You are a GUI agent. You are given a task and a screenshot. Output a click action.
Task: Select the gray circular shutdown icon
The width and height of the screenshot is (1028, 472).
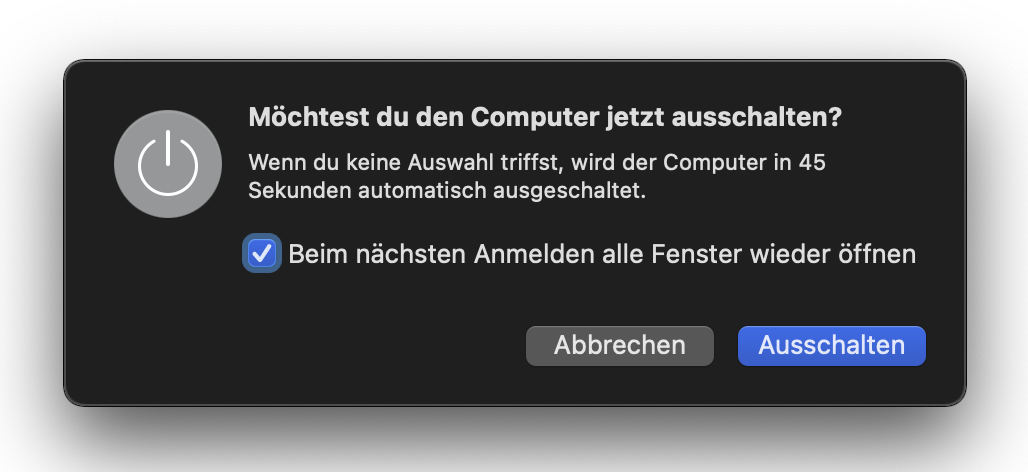[x=169, y=163]
